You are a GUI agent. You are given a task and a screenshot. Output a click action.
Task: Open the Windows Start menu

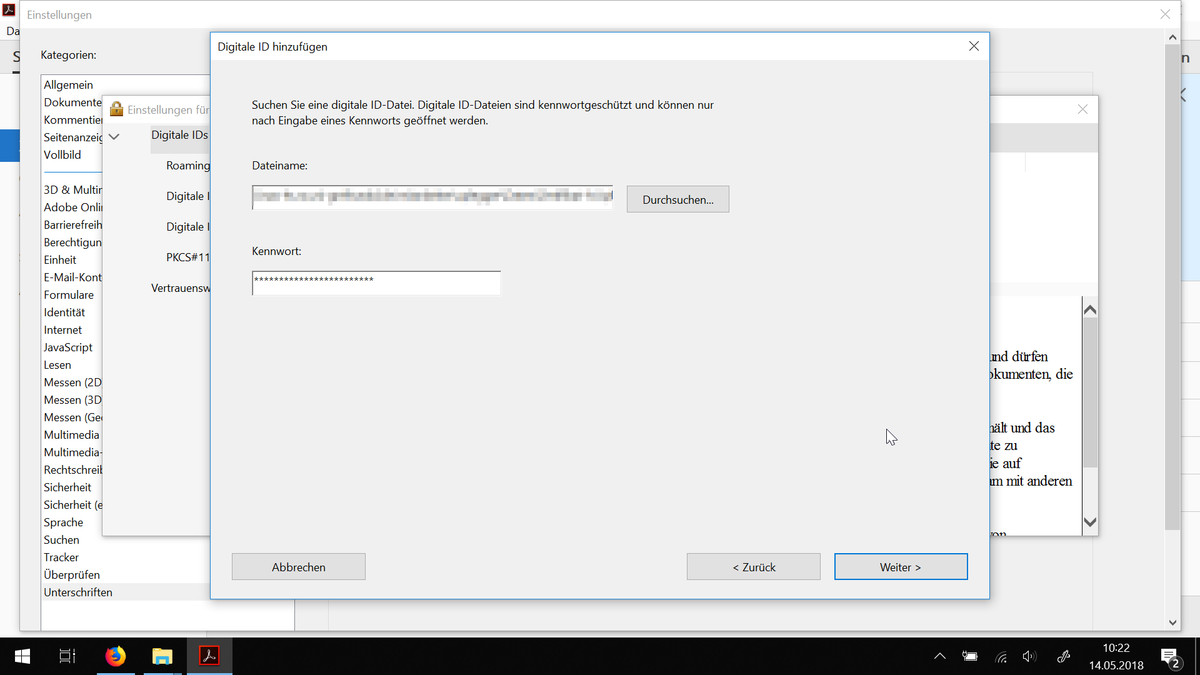22,656
